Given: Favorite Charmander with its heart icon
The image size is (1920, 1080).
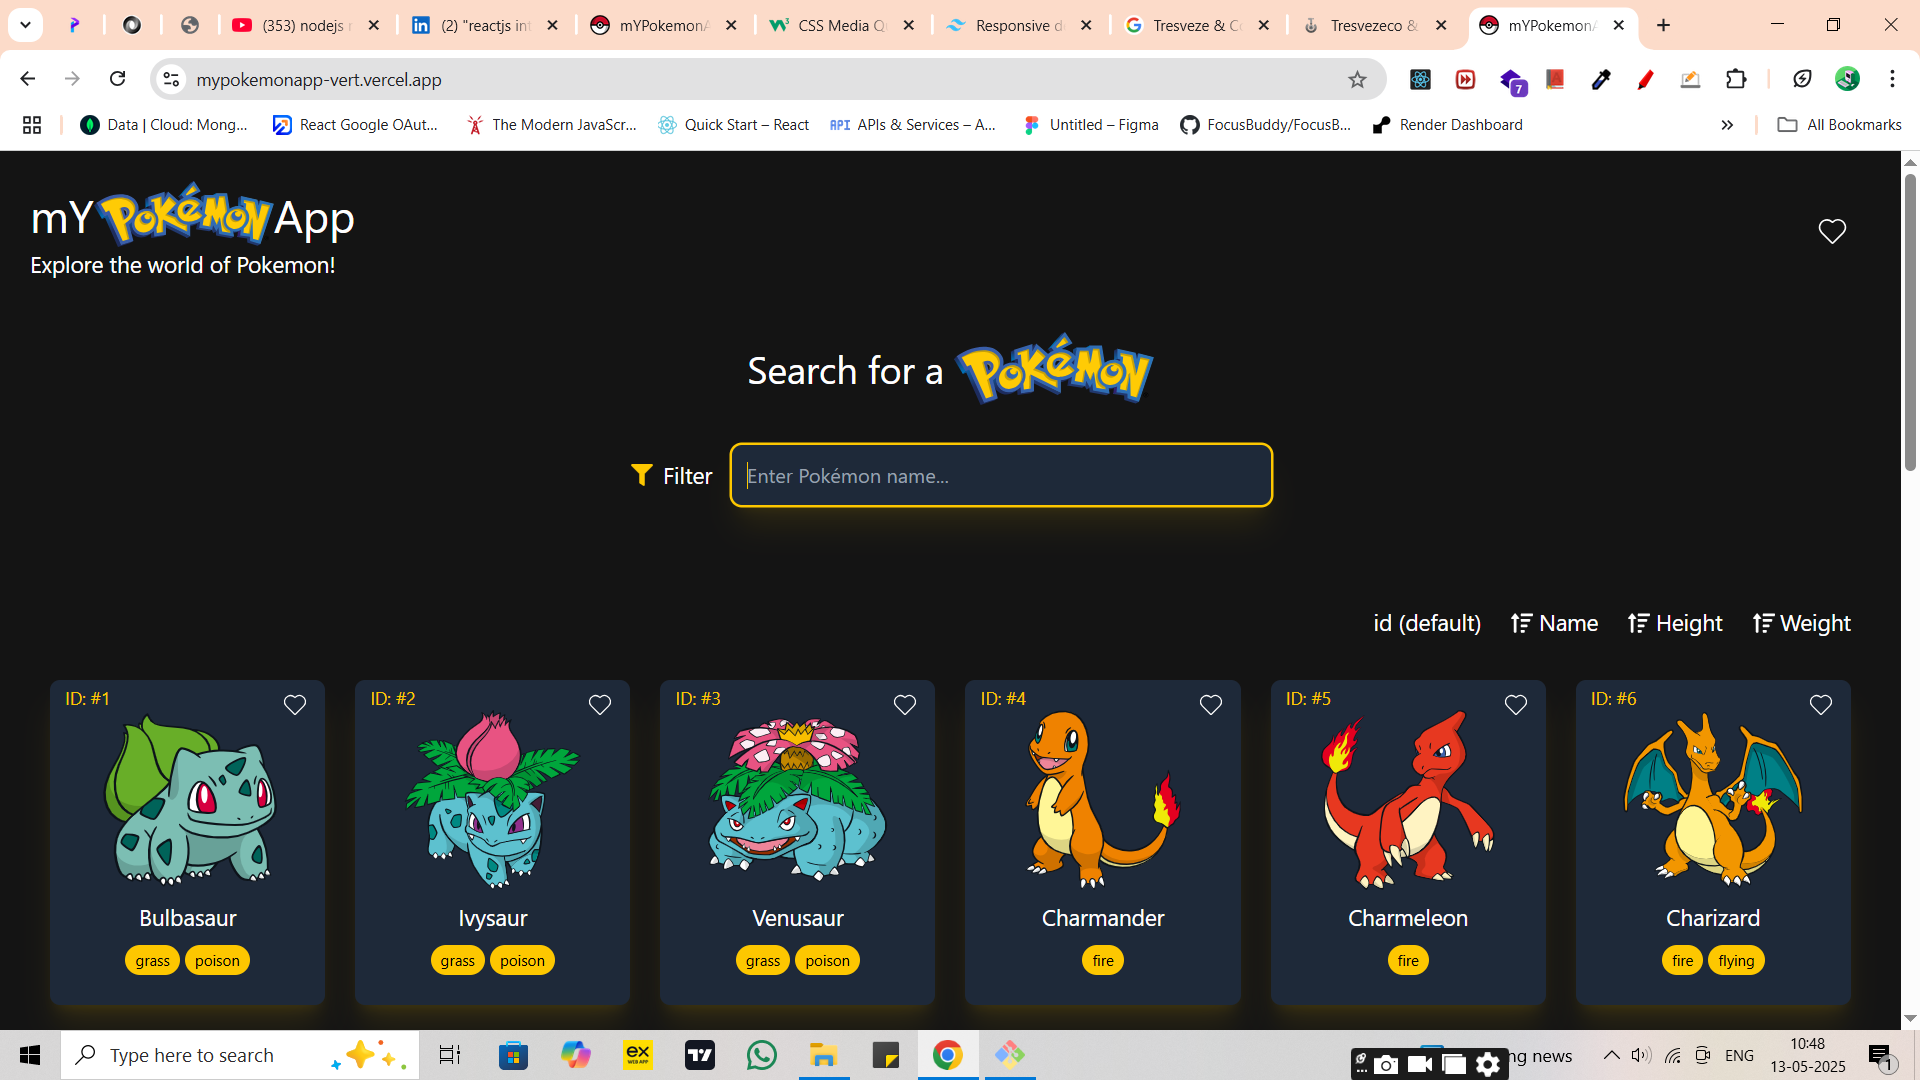Looking at the screenshot, I should pos(1211,705).
